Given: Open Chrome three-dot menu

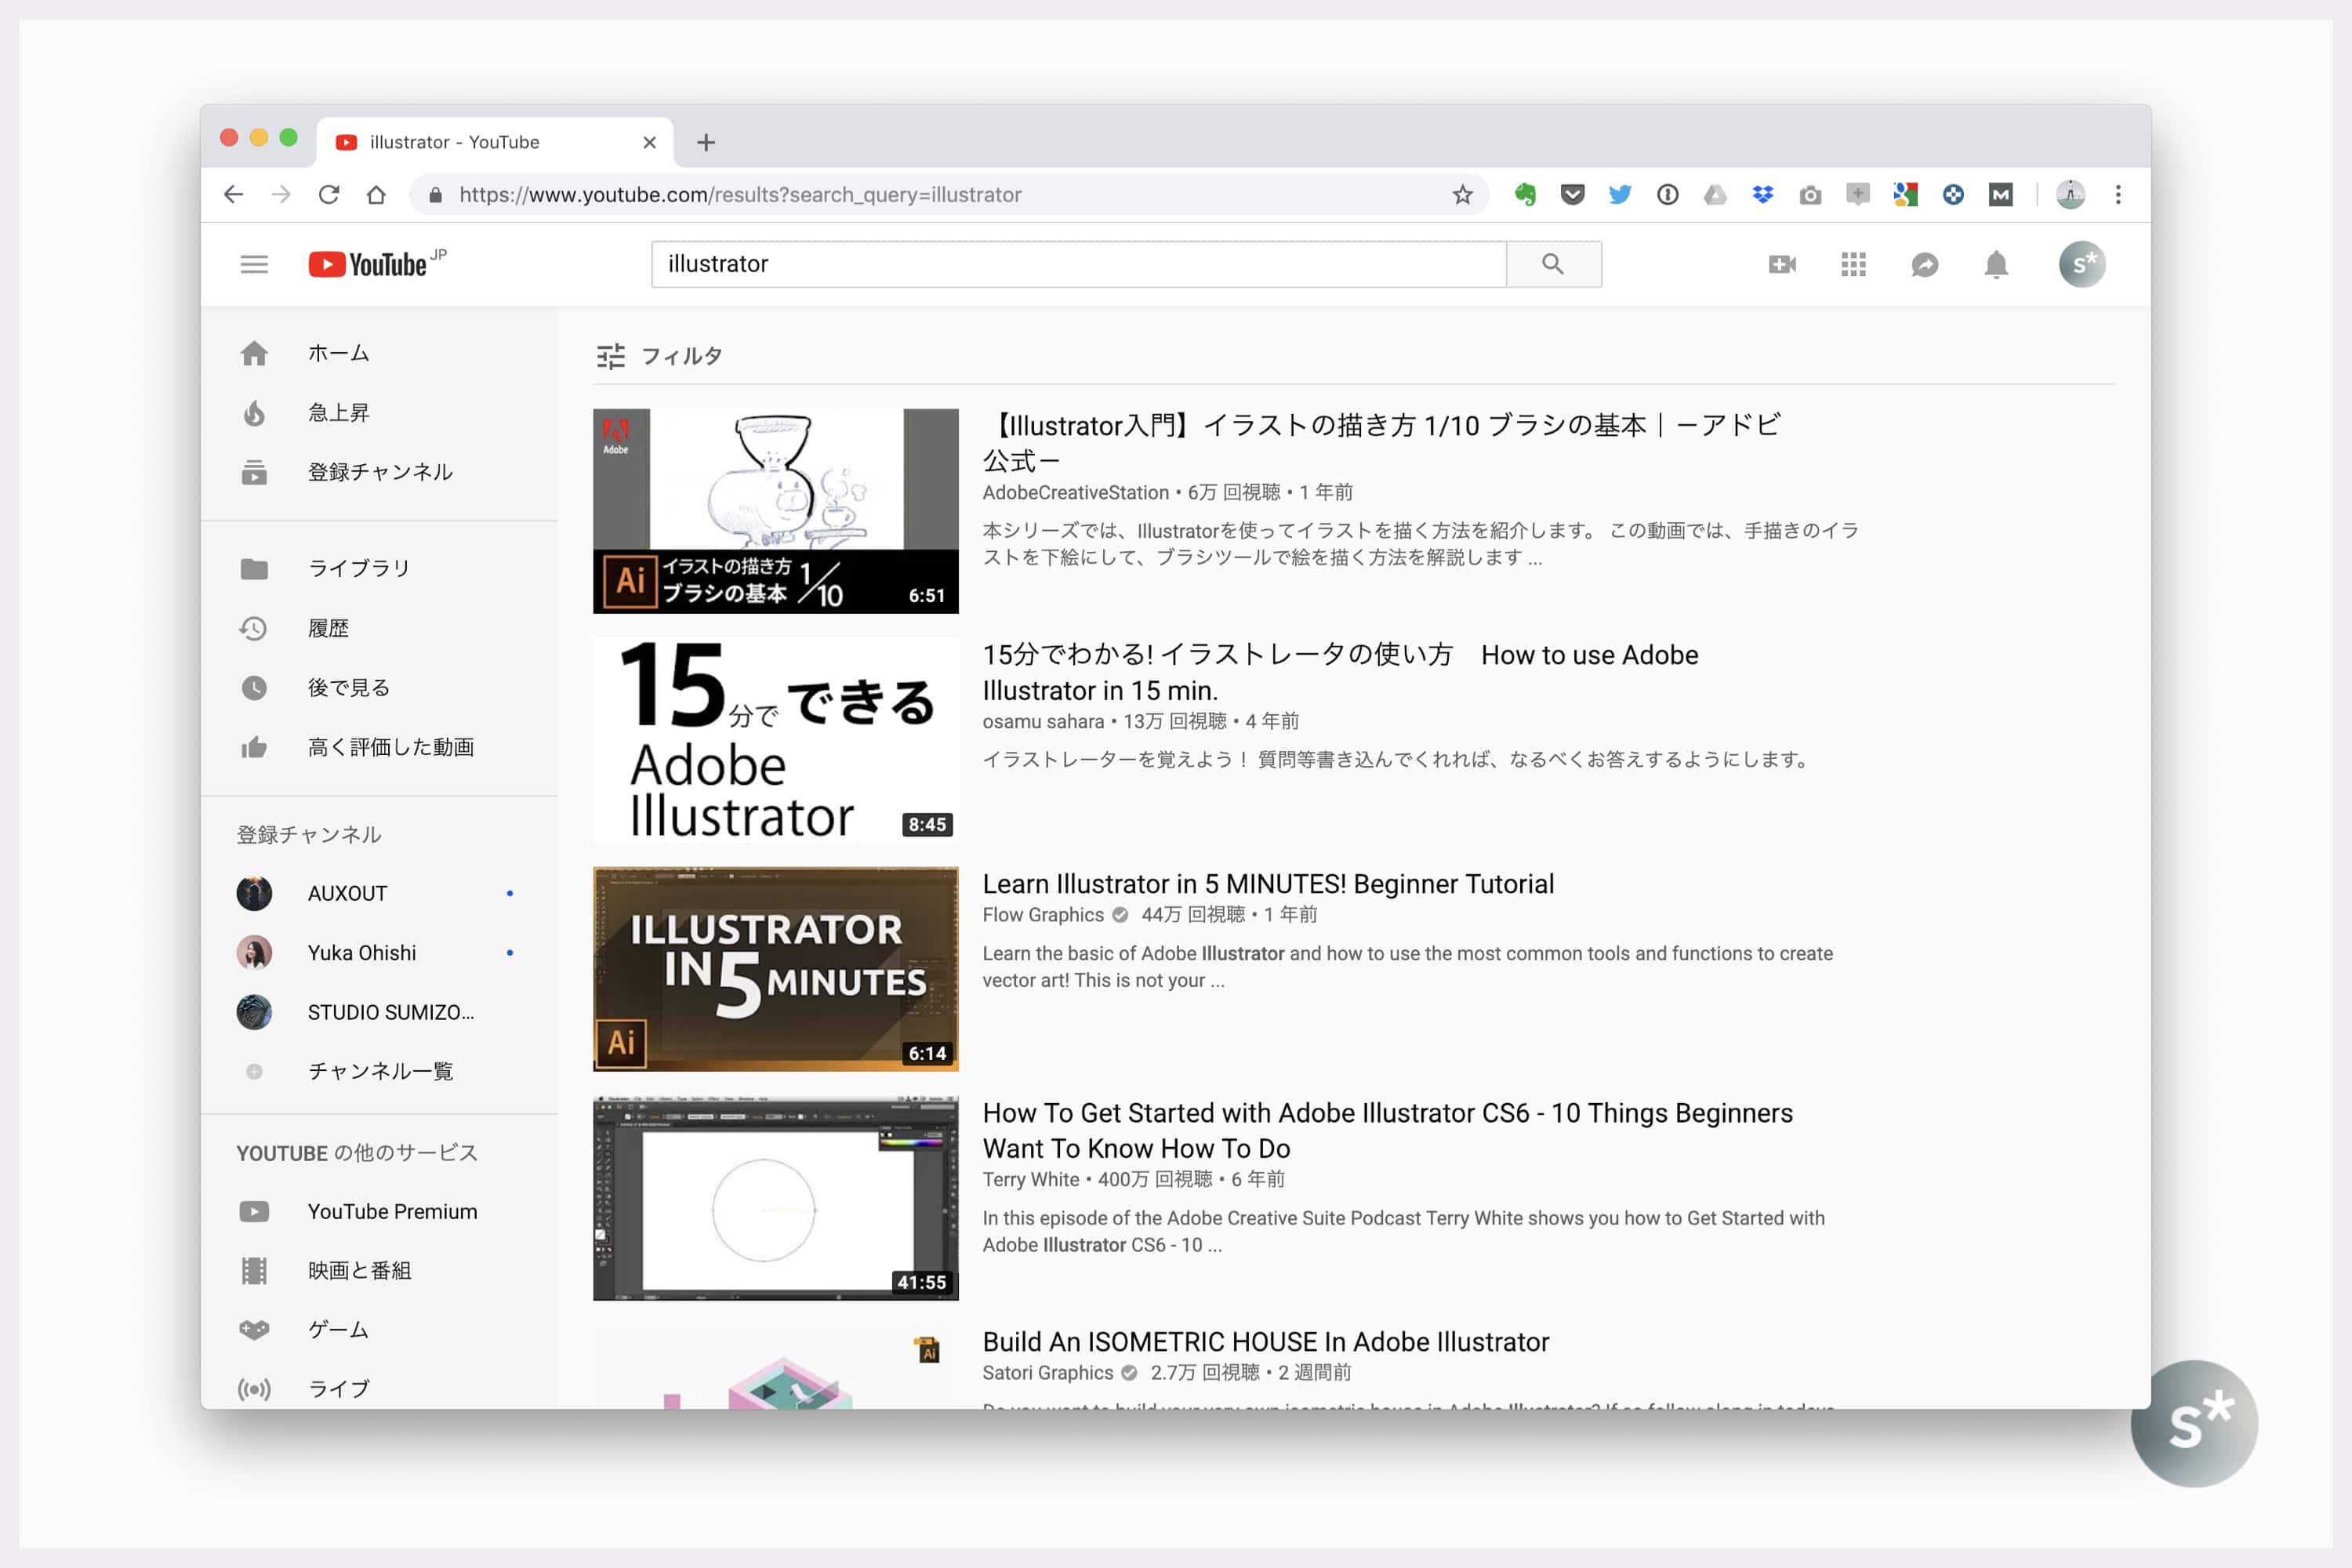Looking at the screenshot, I should [2118, 195].
